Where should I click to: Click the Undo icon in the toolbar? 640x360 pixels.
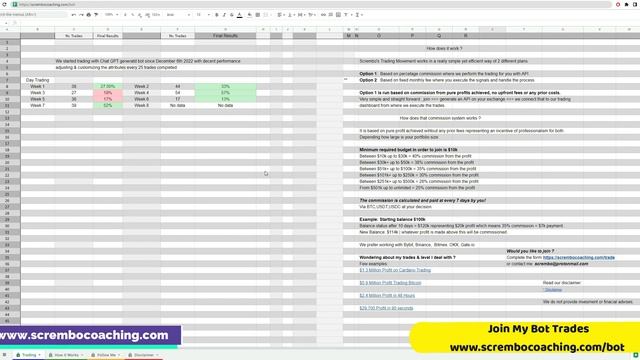click(x=74, y=15)
